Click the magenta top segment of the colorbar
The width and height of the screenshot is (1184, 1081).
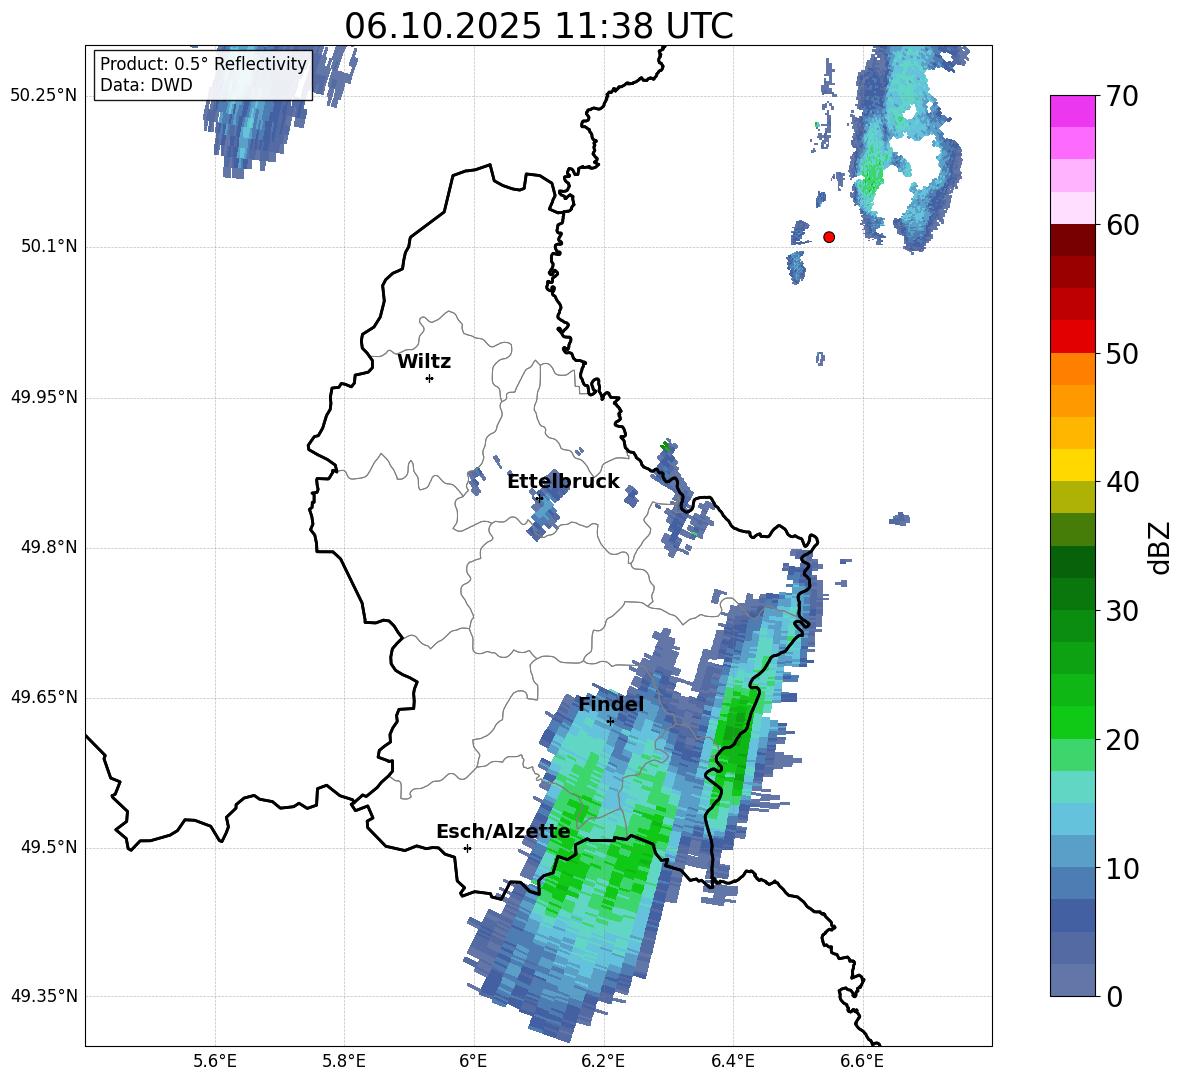pyautogui.click(x=1072, y=111)
